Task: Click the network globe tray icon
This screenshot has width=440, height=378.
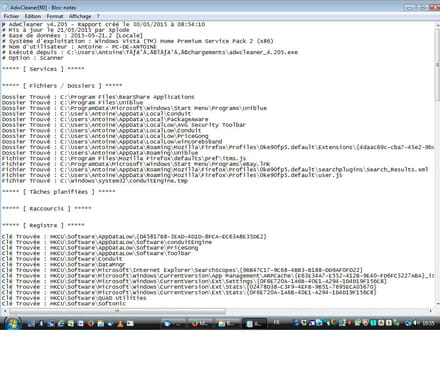Action: (x=409, y=323)
